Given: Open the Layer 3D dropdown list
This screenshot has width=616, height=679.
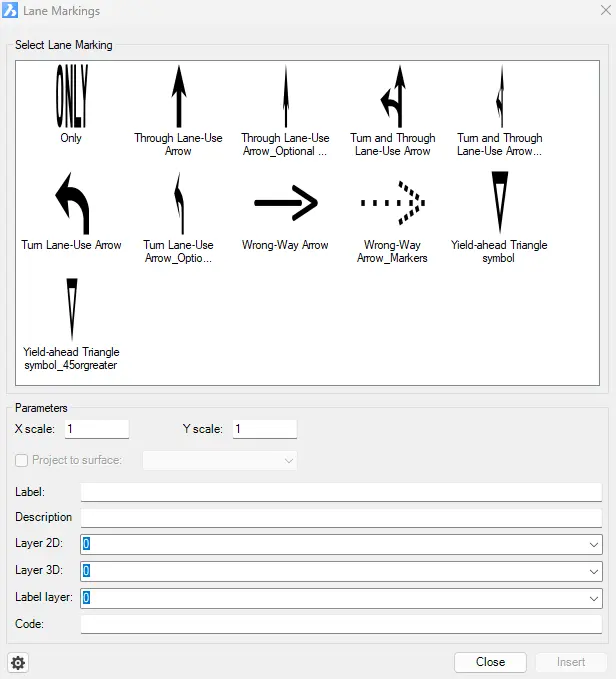Looking at the screenshot, I should (594, 571).
